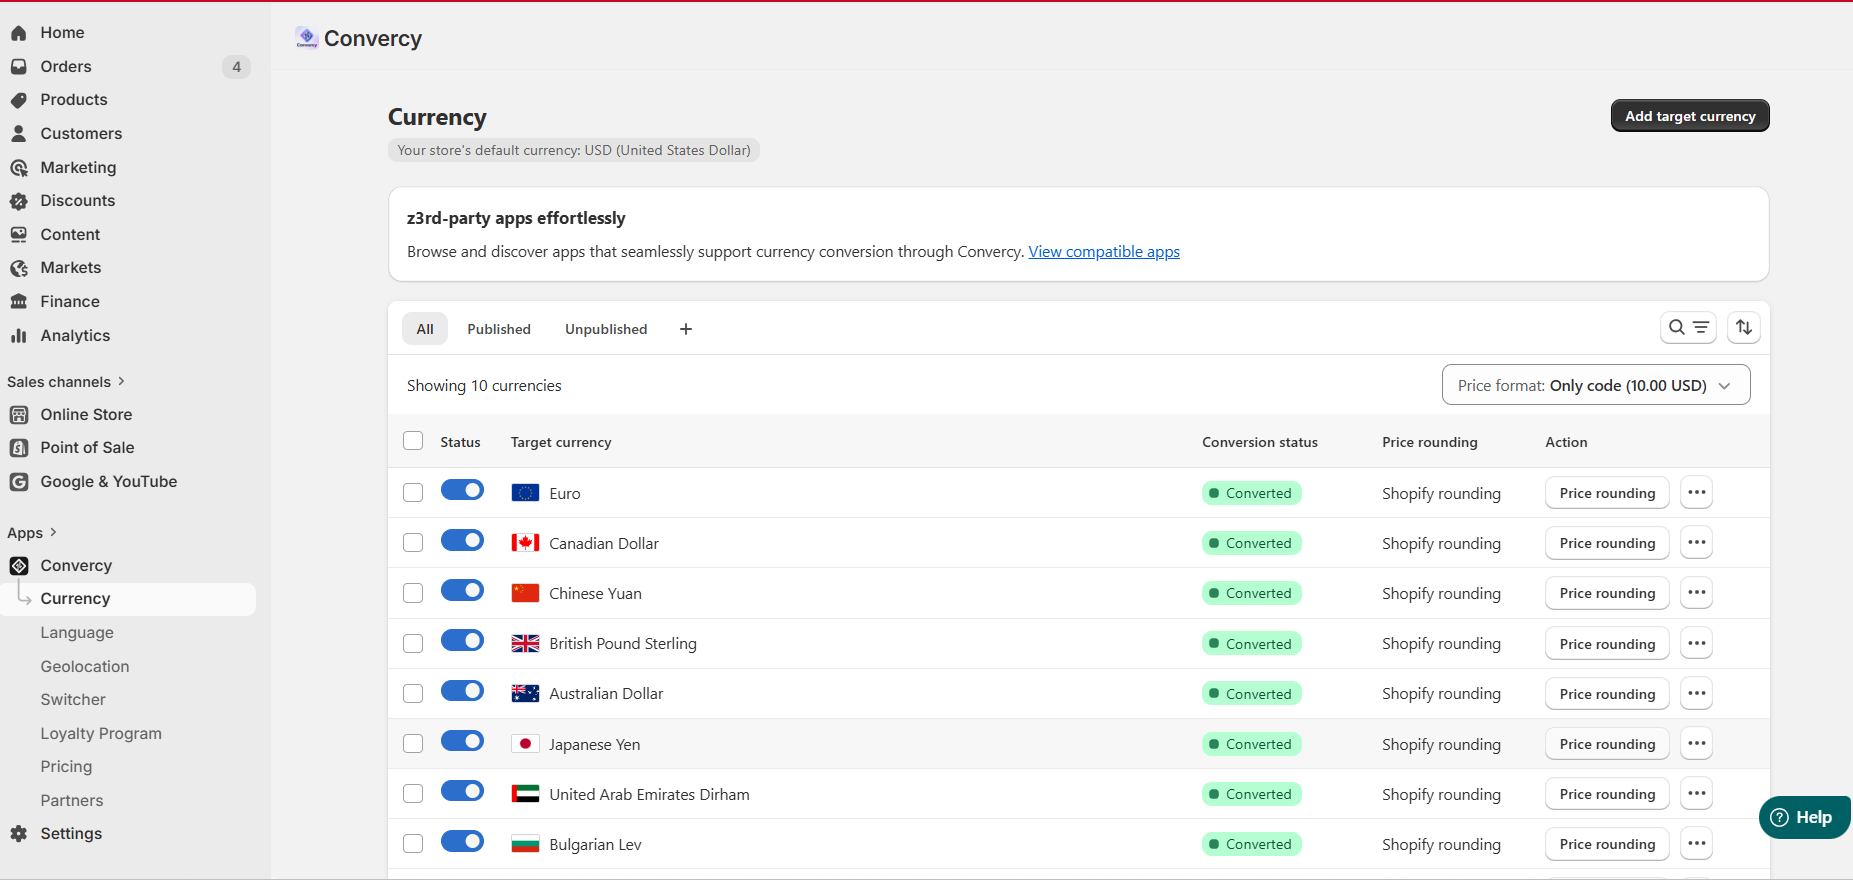Click the Marketing target icon
The height and width of the screenshot is (880, 1853).
coord(18,167)
